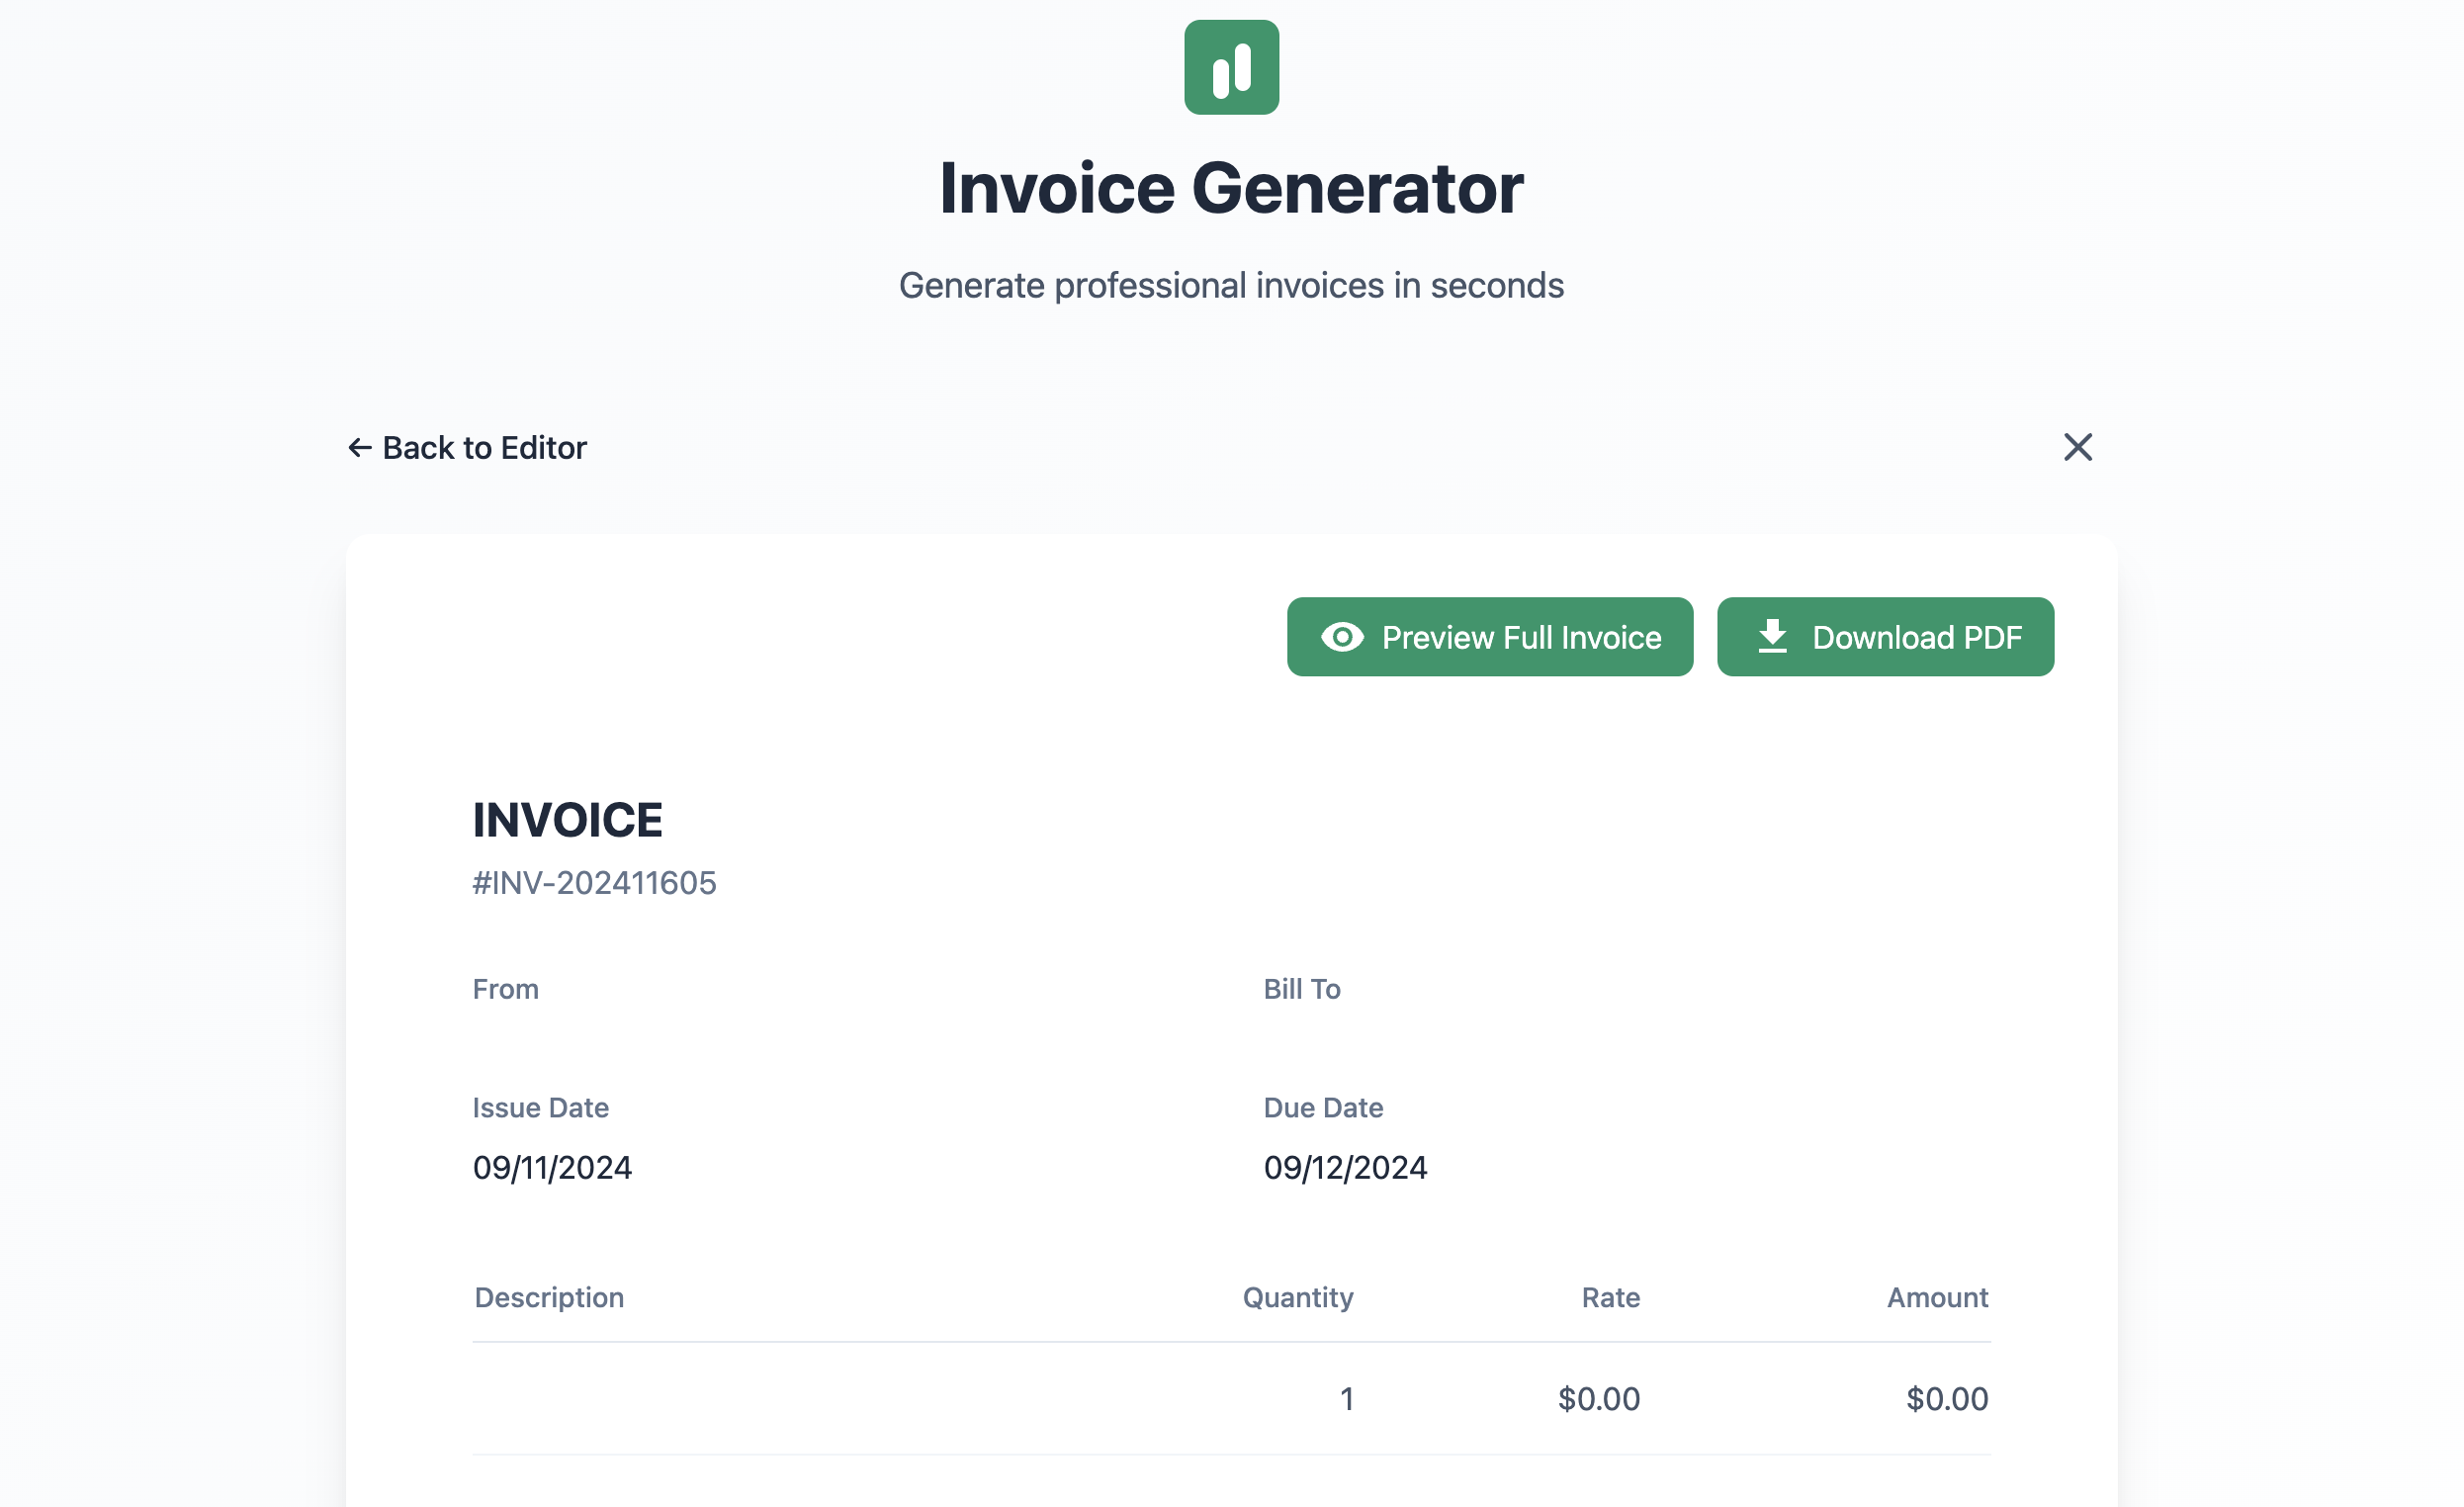Image resolution: width=2464 pixels, height=1507 pixels.
Task: Click the eye icon on the Preview button
Action: [1341, 637]
